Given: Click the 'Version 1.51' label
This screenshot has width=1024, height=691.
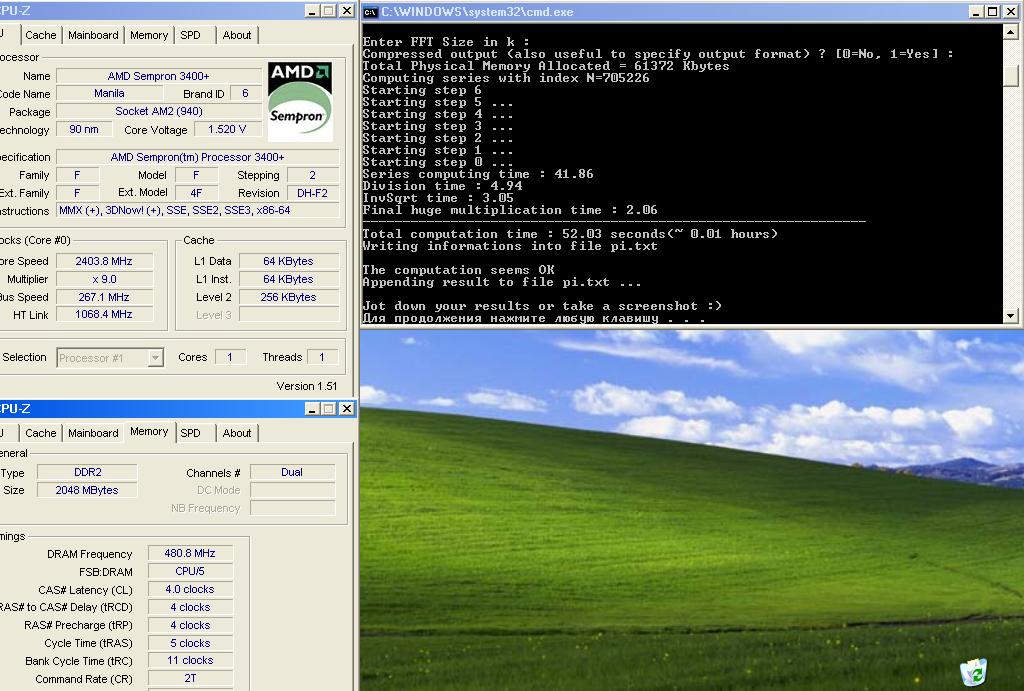Looking at the screenshot, I should 307,386.
